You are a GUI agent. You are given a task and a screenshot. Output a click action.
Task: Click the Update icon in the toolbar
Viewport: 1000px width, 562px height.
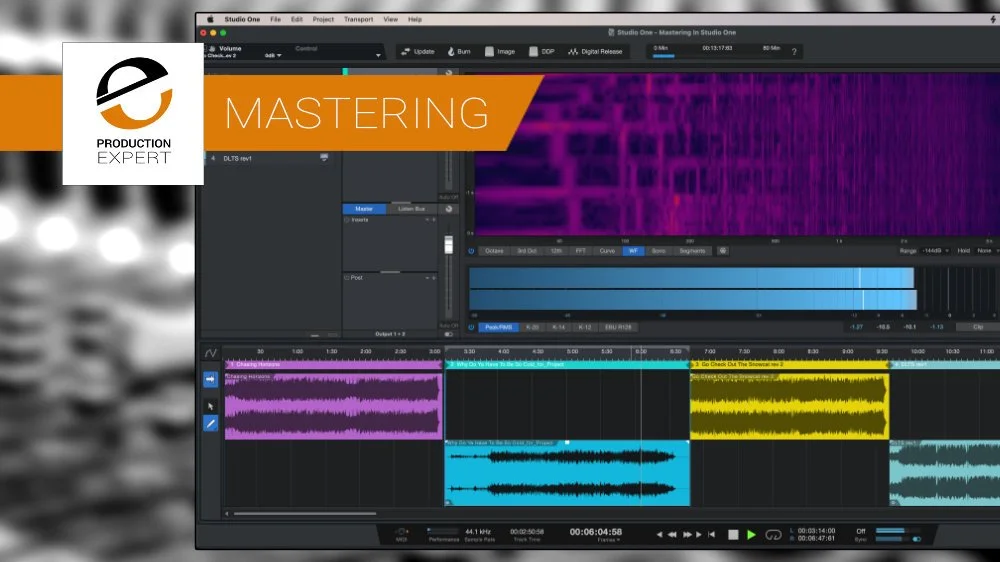point(406,52)
